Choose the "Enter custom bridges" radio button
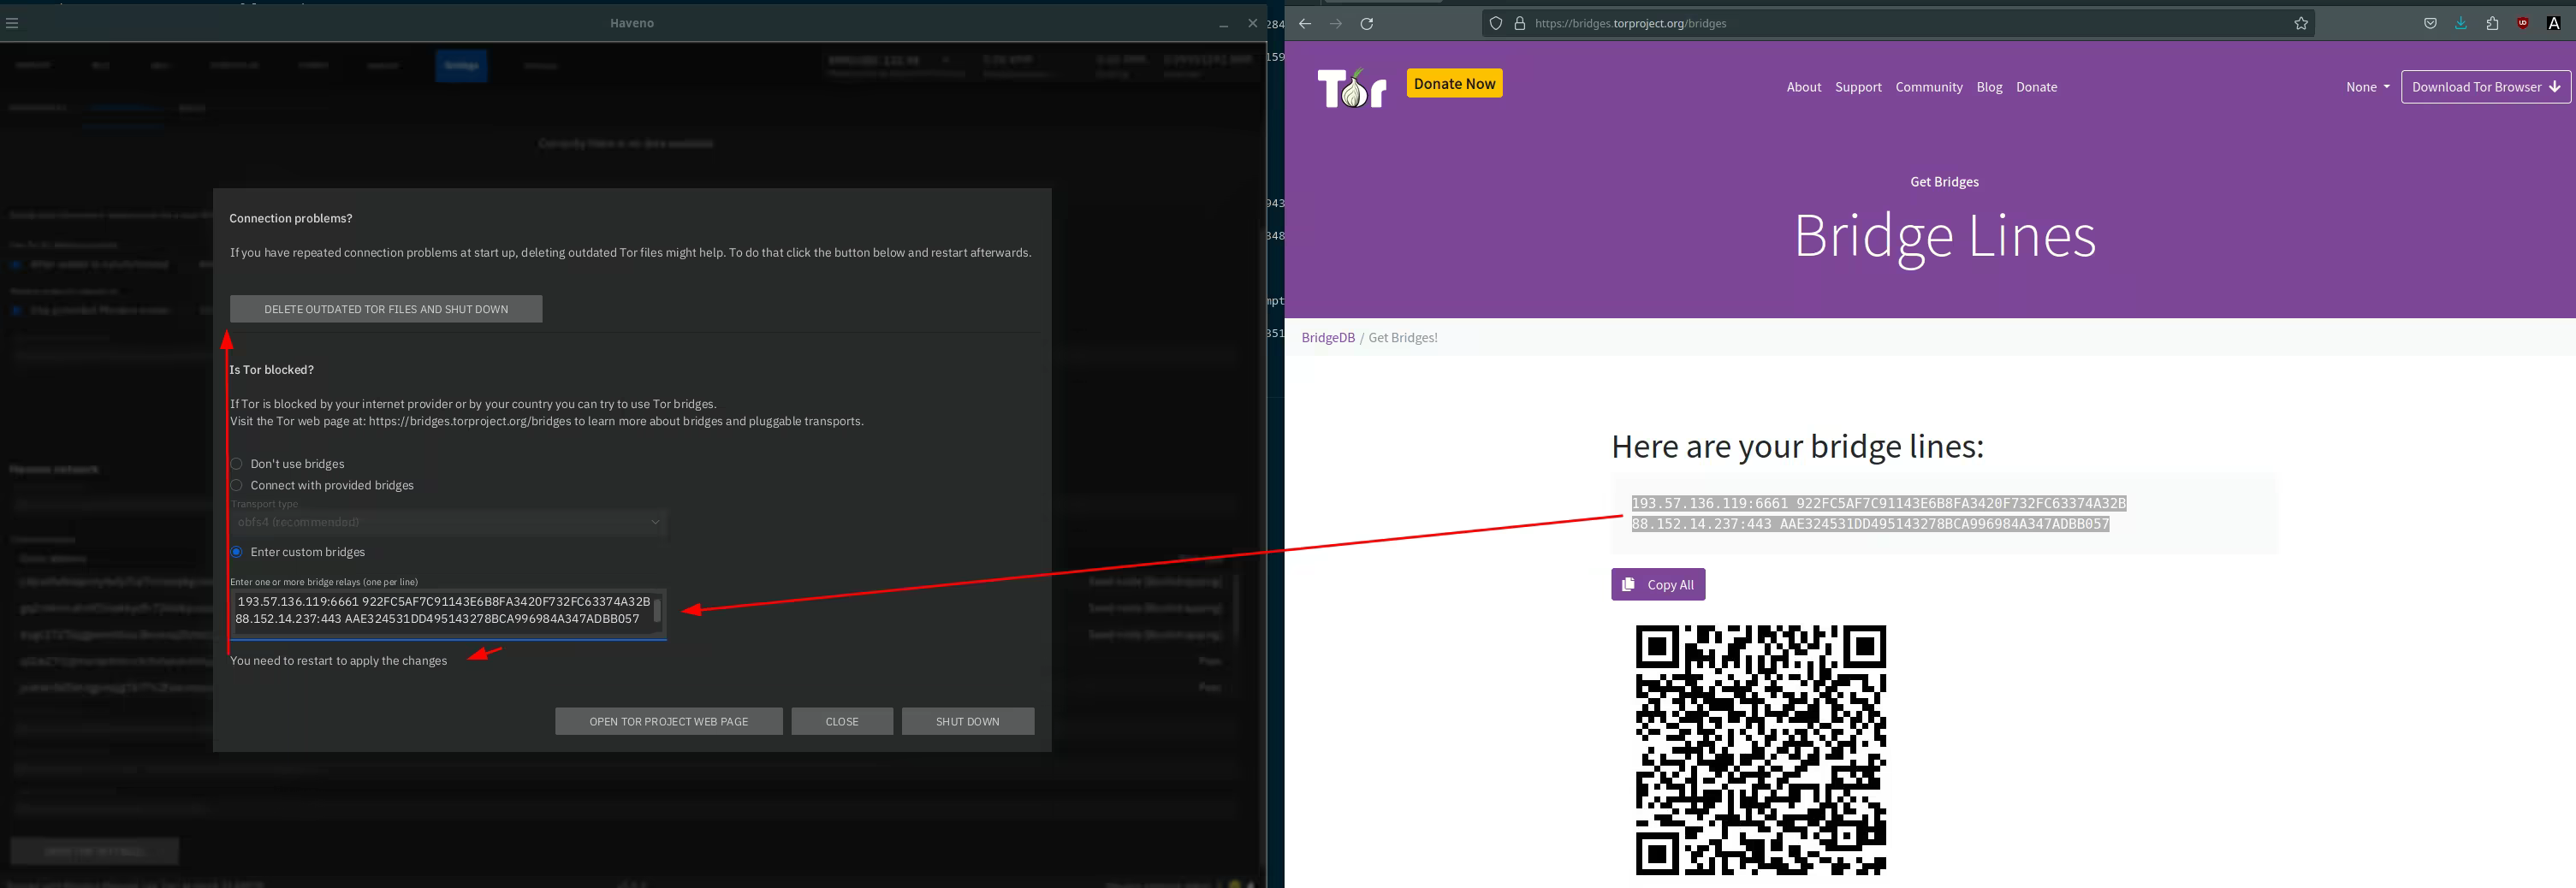The width and height of the screenshot is (2576, 888). click(237, 552)
